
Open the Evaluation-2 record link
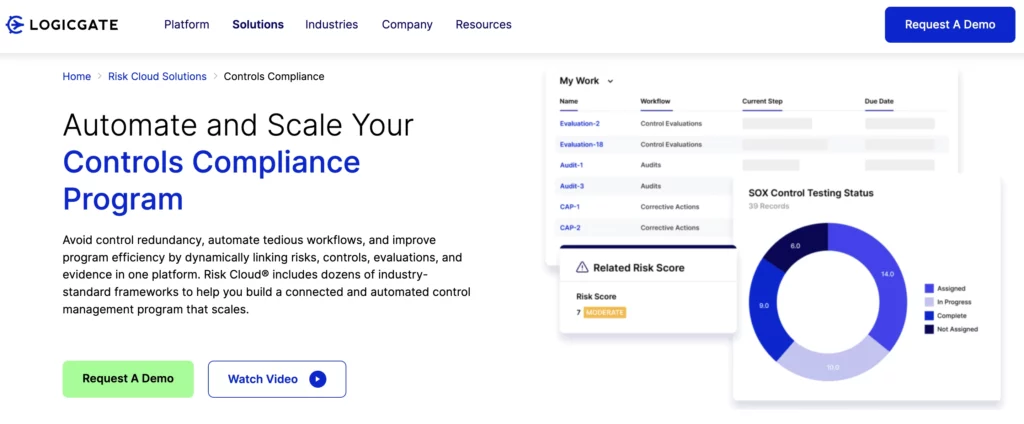580,123
